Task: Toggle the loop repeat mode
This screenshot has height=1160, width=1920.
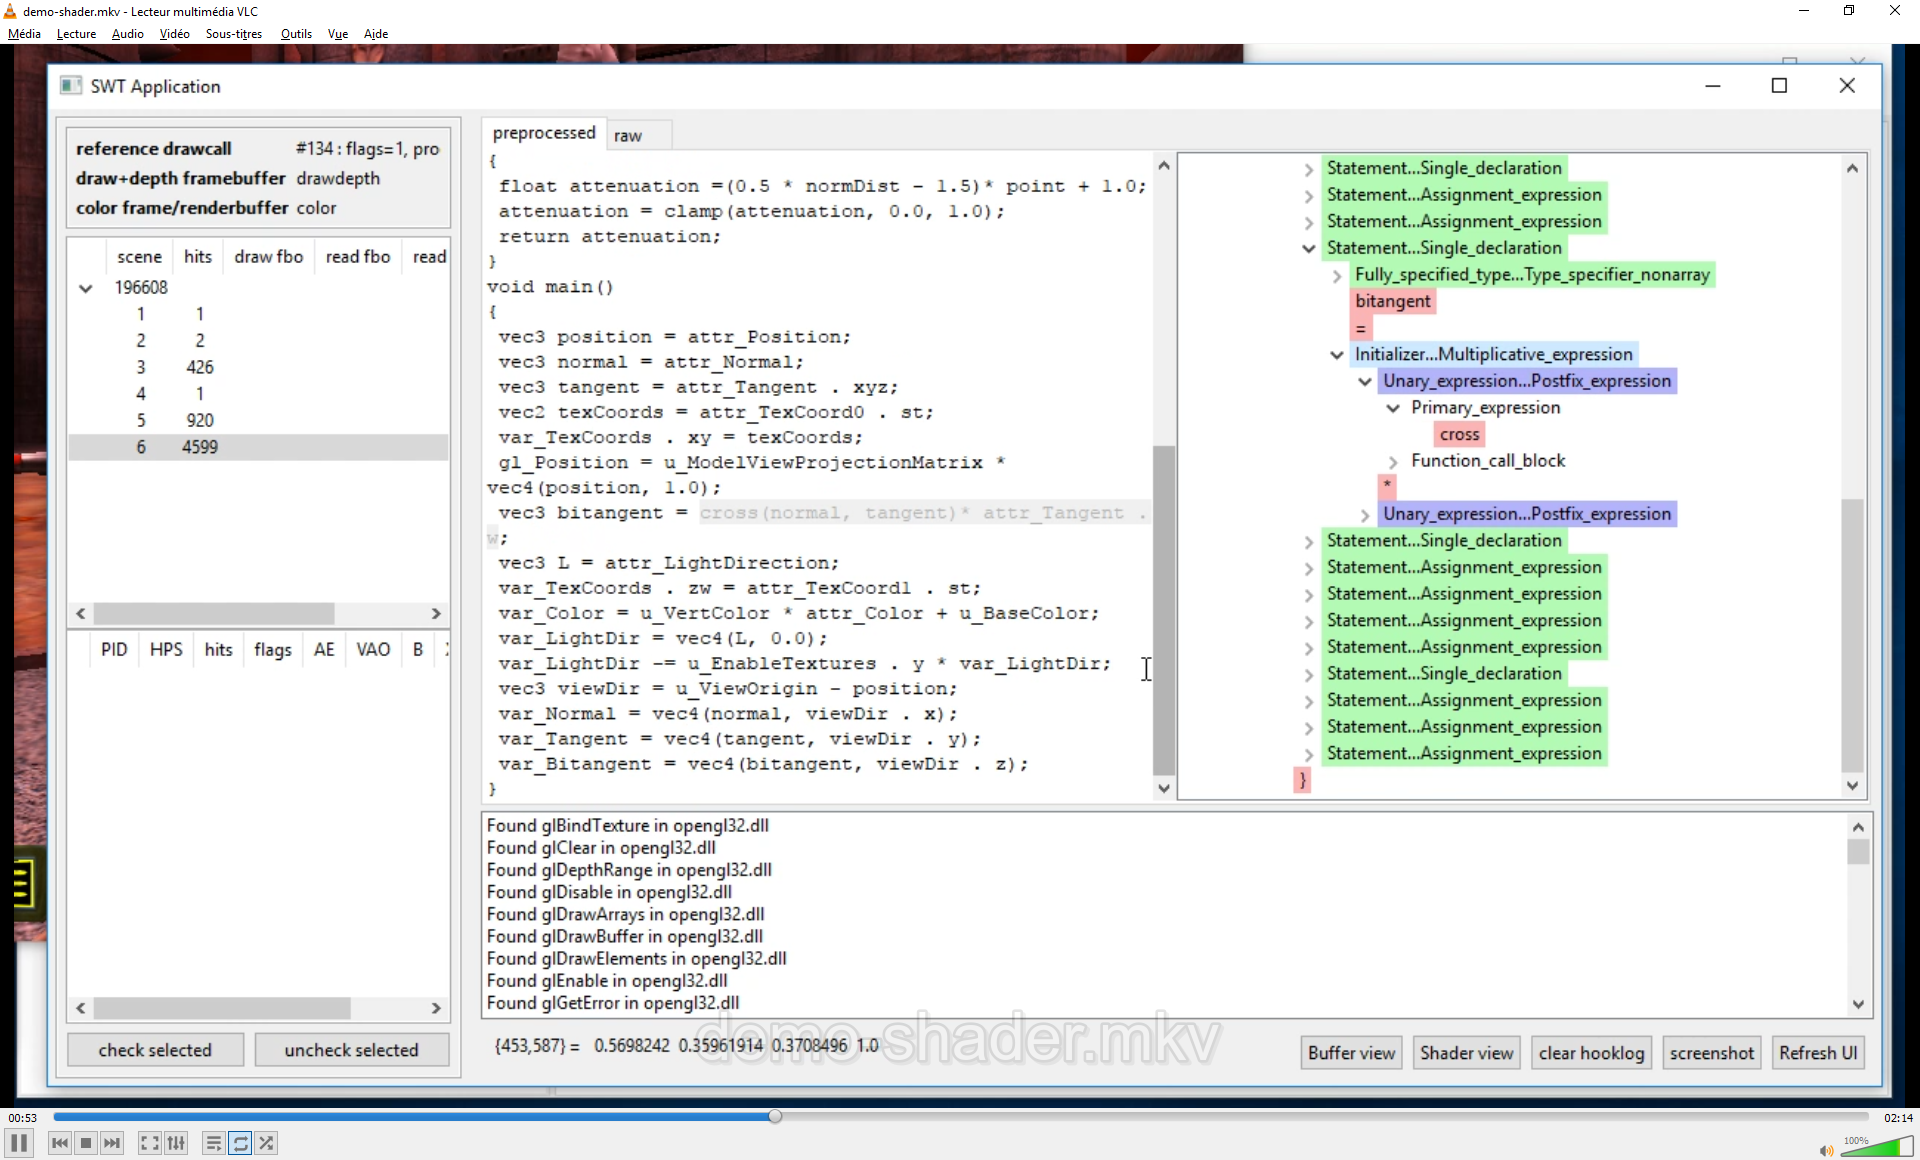Action: (x=240, y=1143)
